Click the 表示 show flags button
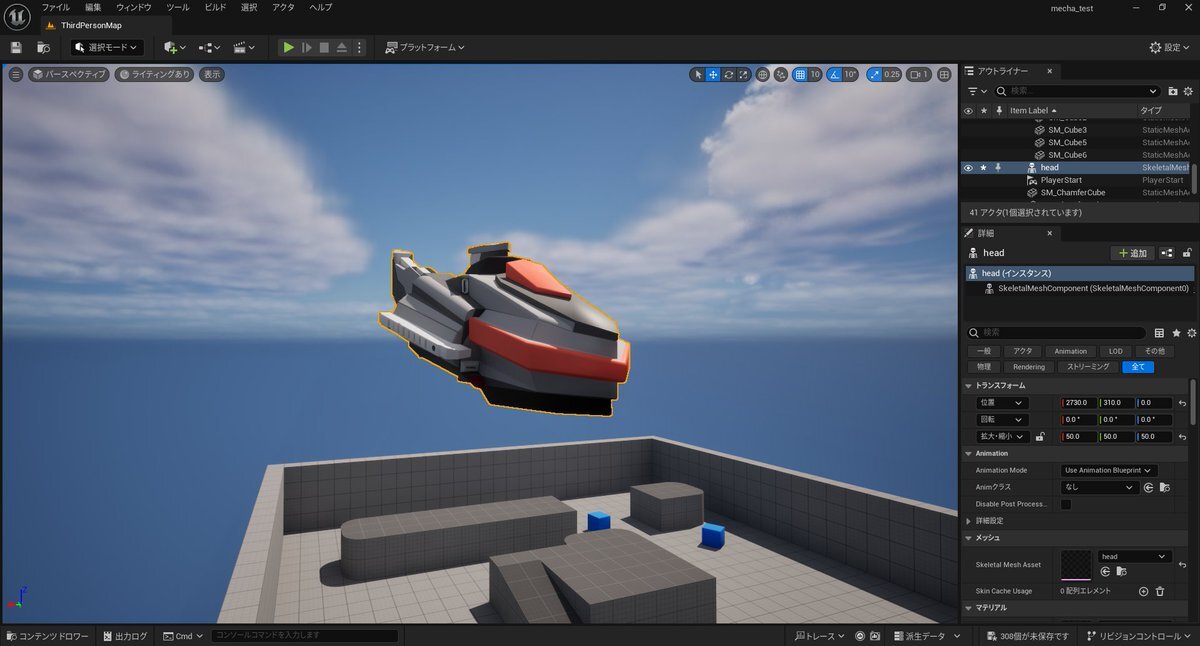Screen dimensions: 1200x646 pyautogui.click(x=211, y=74)
